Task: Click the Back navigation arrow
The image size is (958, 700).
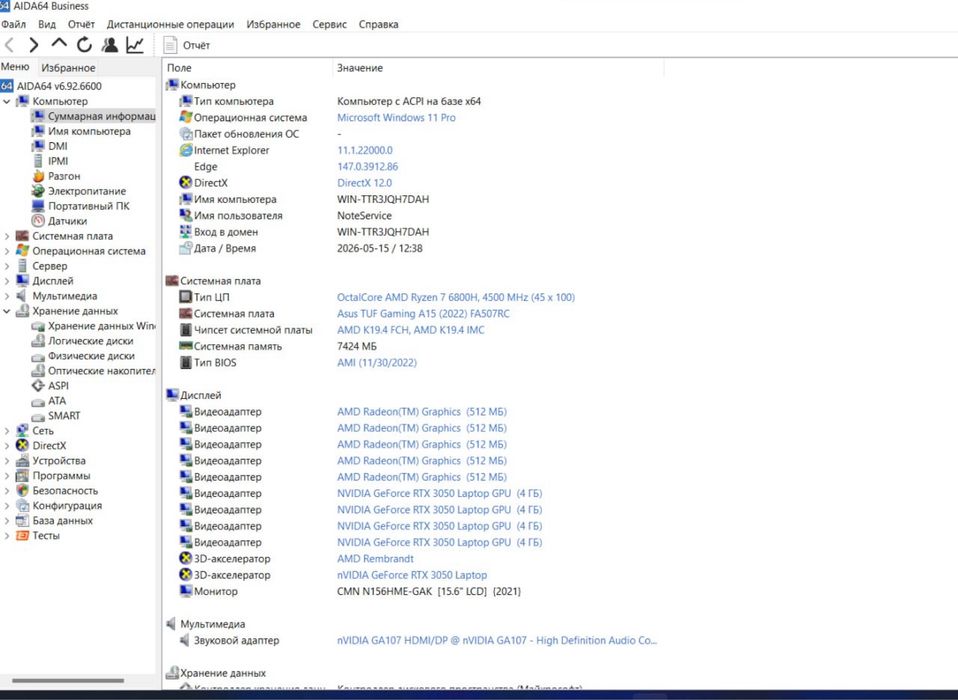Action: [9, 45]
